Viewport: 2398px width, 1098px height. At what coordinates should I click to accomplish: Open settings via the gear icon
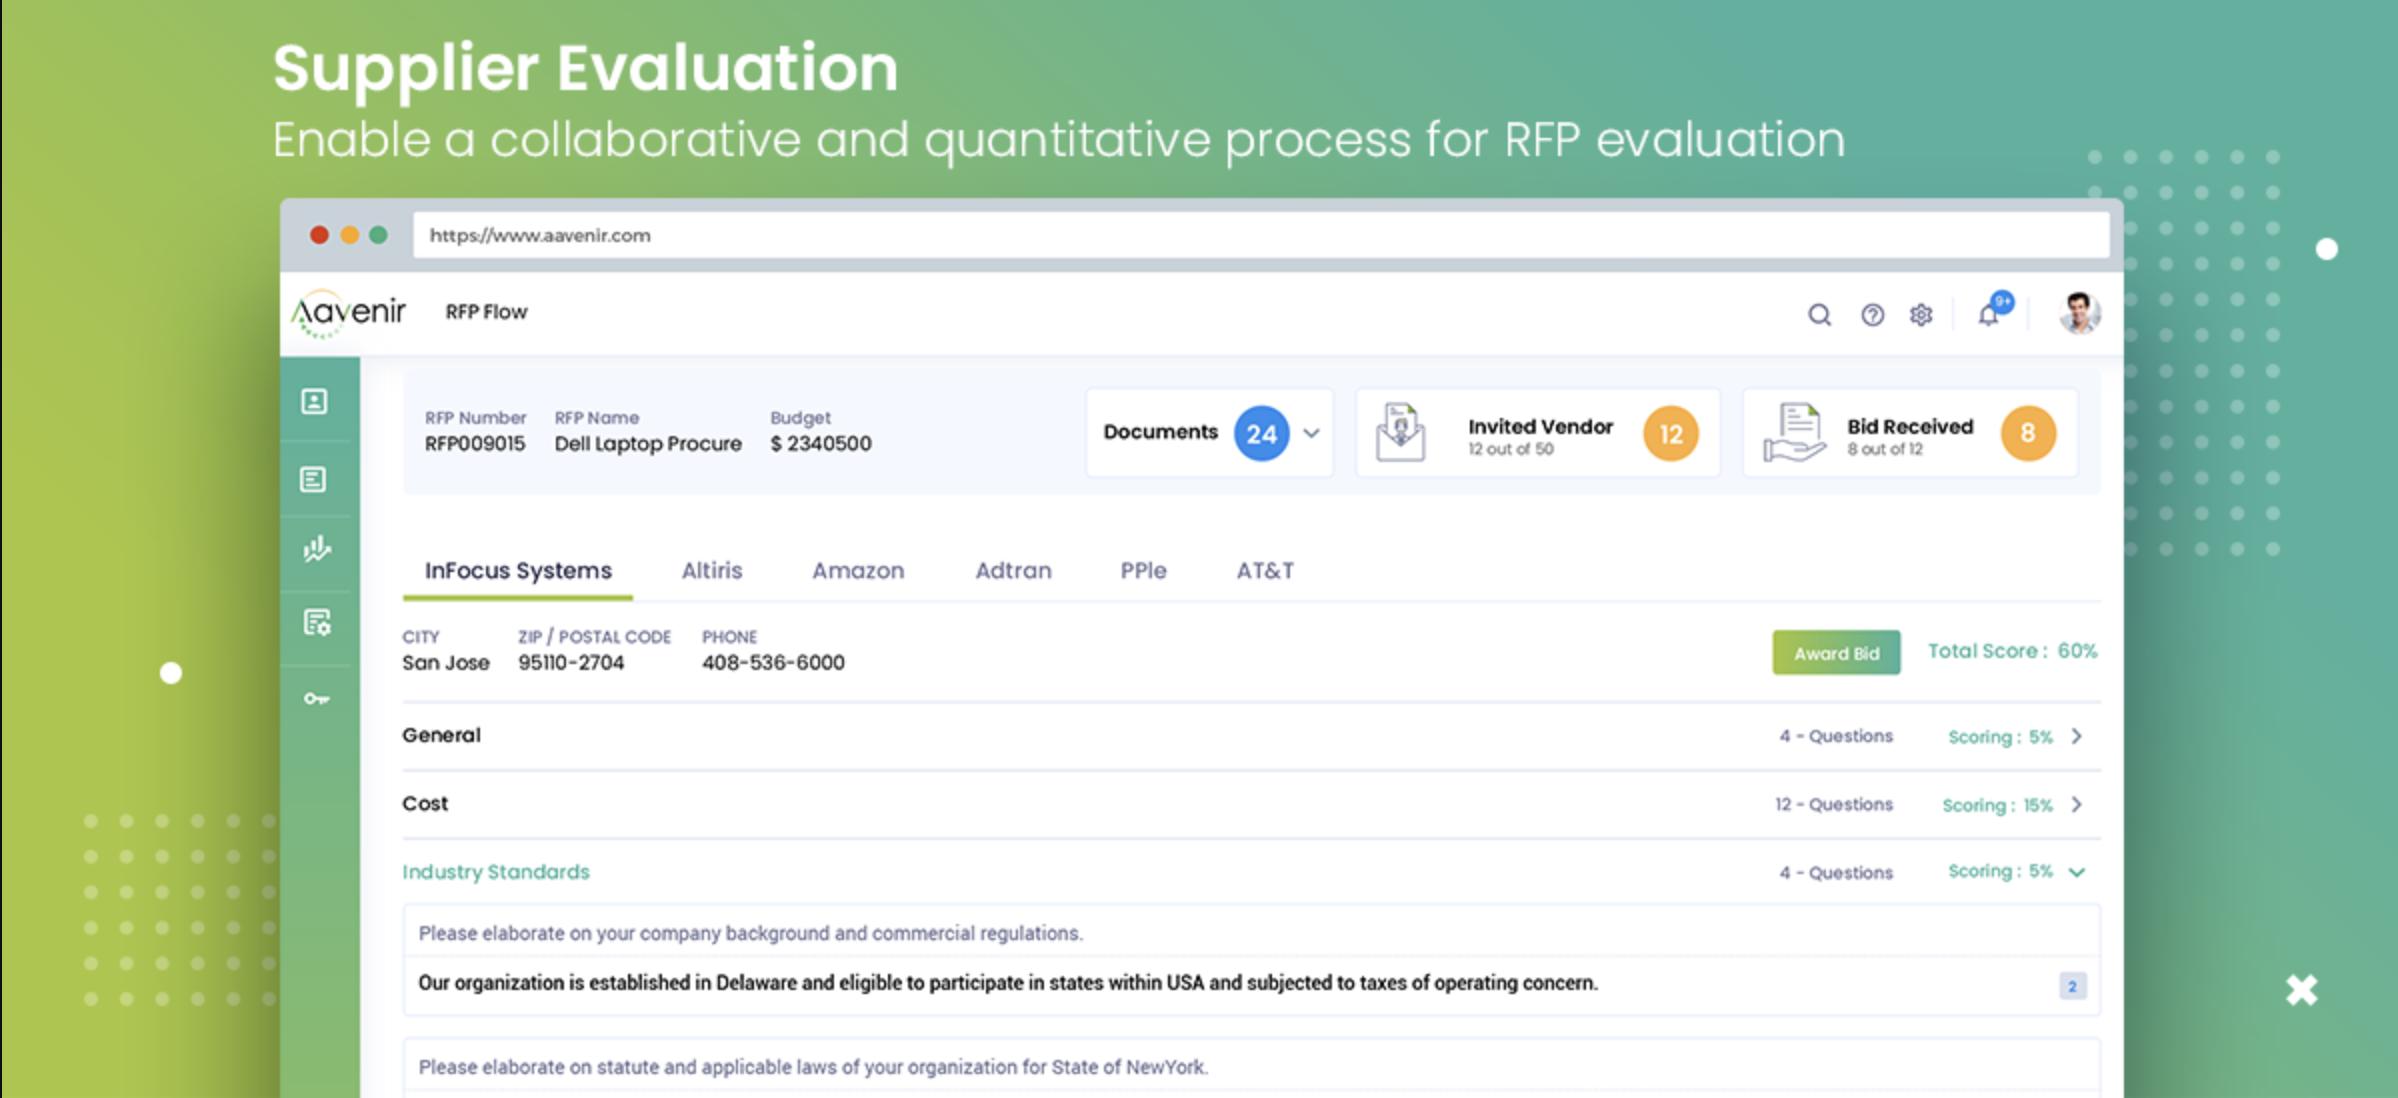1921,314
